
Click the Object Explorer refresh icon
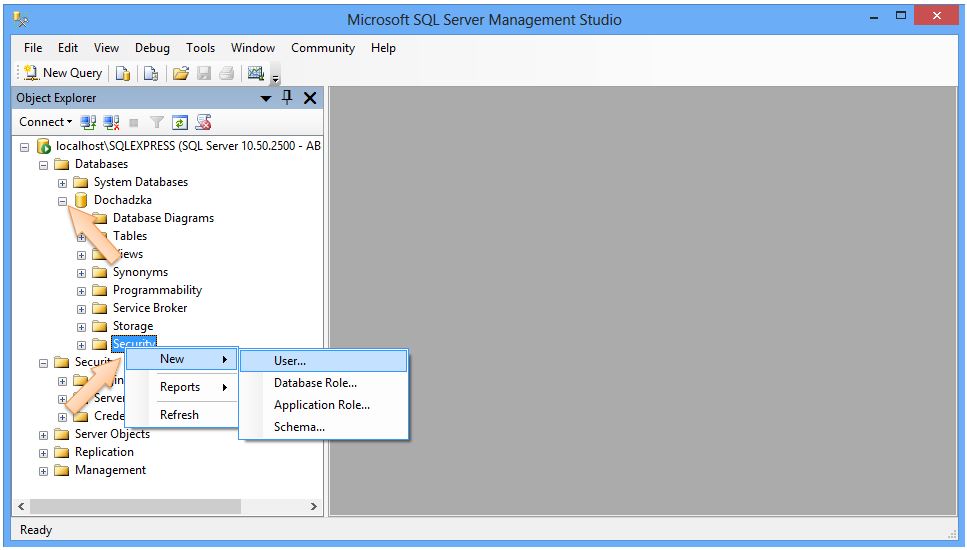tap(179, 122)
